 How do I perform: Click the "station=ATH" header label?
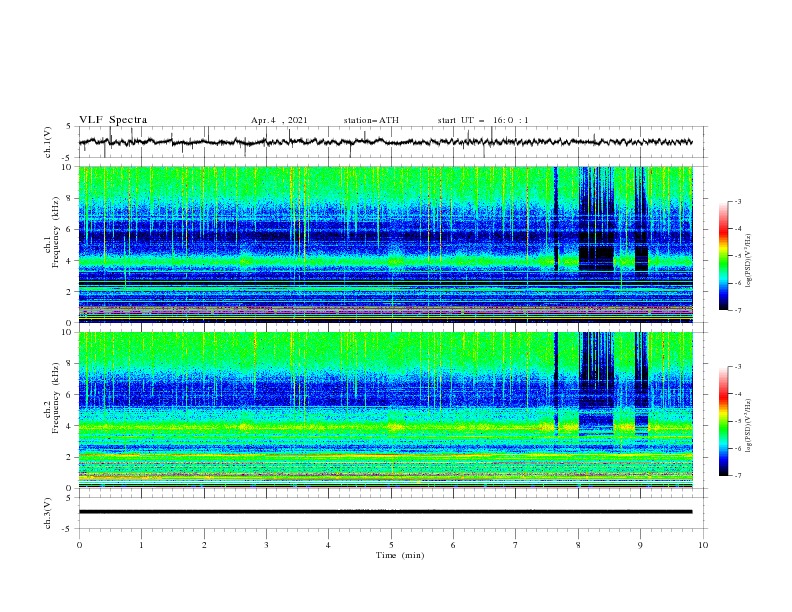[x=371, y=120]
